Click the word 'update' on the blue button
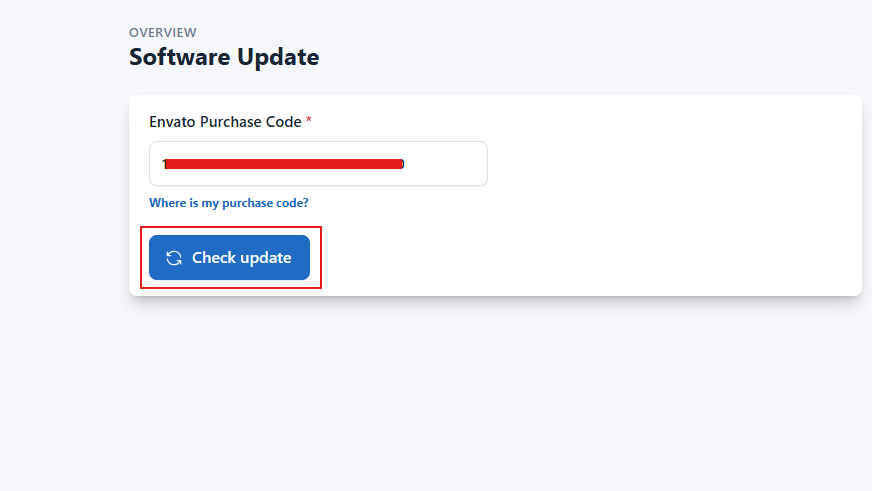The width and height of the screenshot is (872, 491). pos(265,258)
